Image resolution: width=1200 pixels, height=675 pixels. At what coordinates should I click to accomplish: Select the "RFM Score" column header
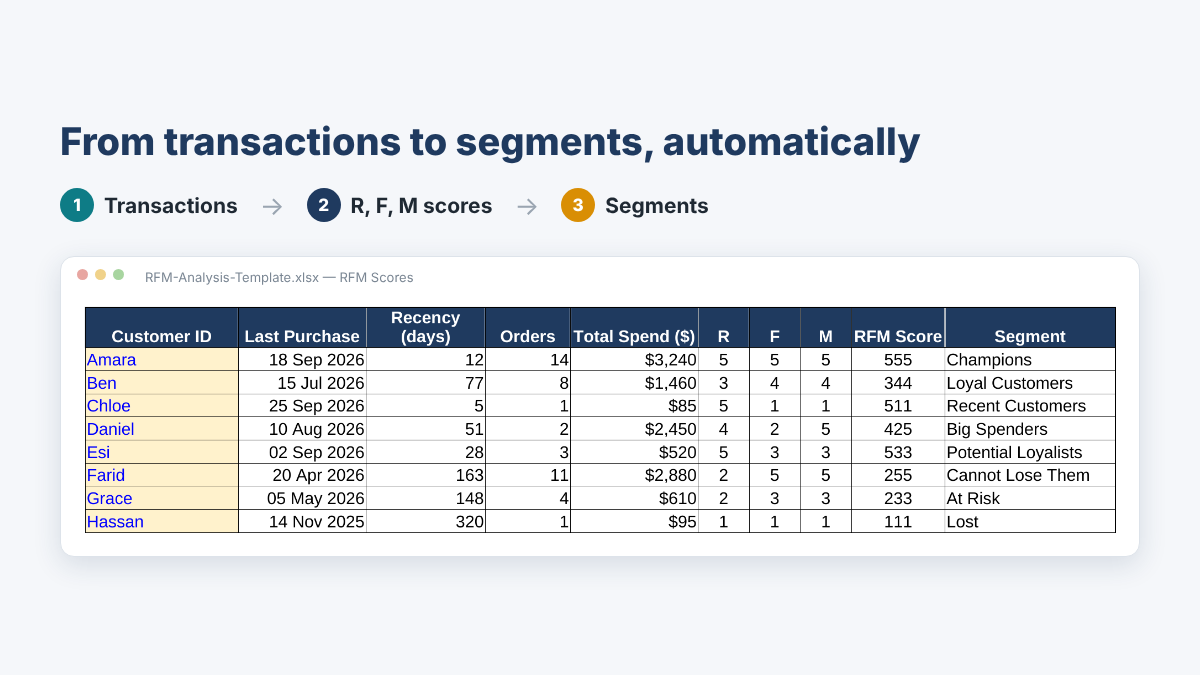[898, 328]
